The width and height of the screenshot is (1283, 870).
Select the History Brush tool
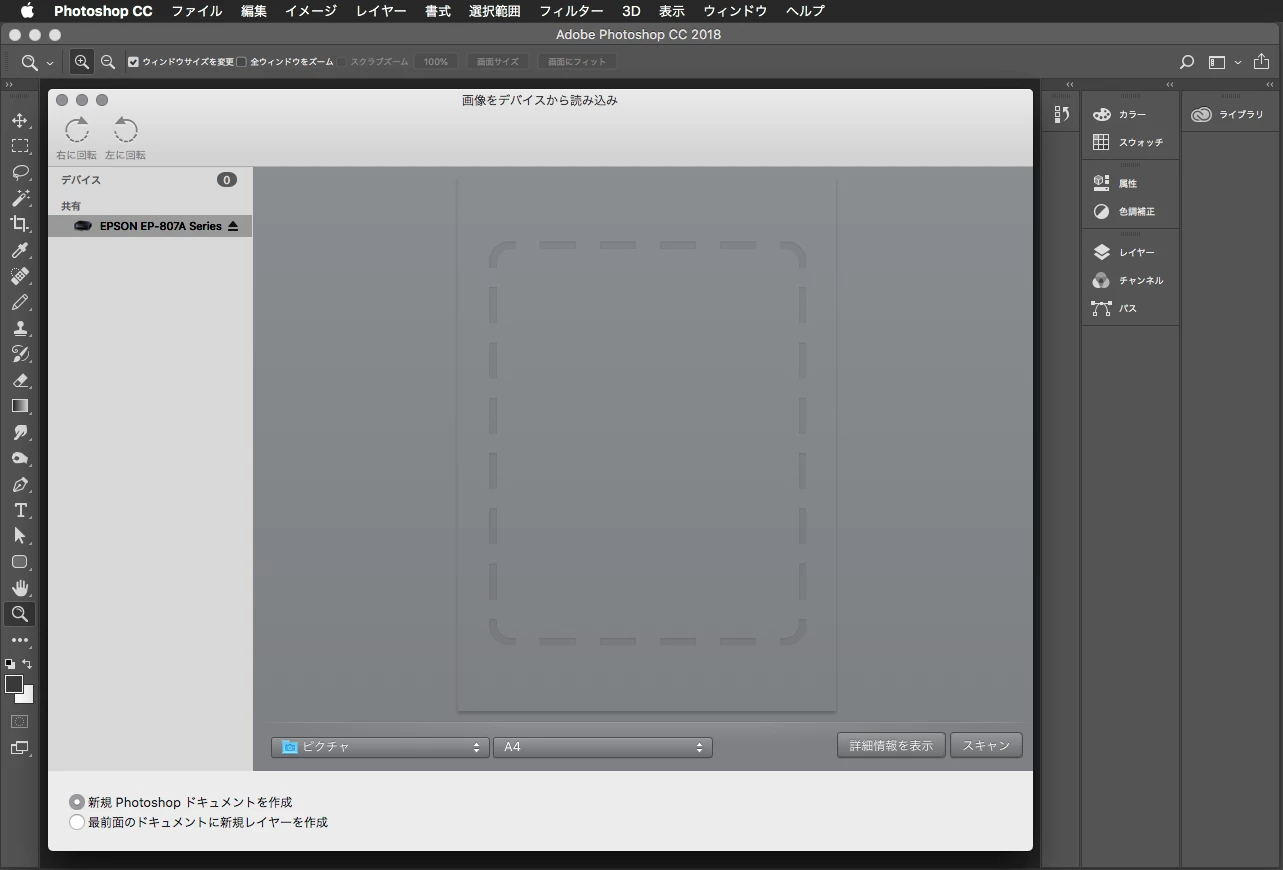20,354
